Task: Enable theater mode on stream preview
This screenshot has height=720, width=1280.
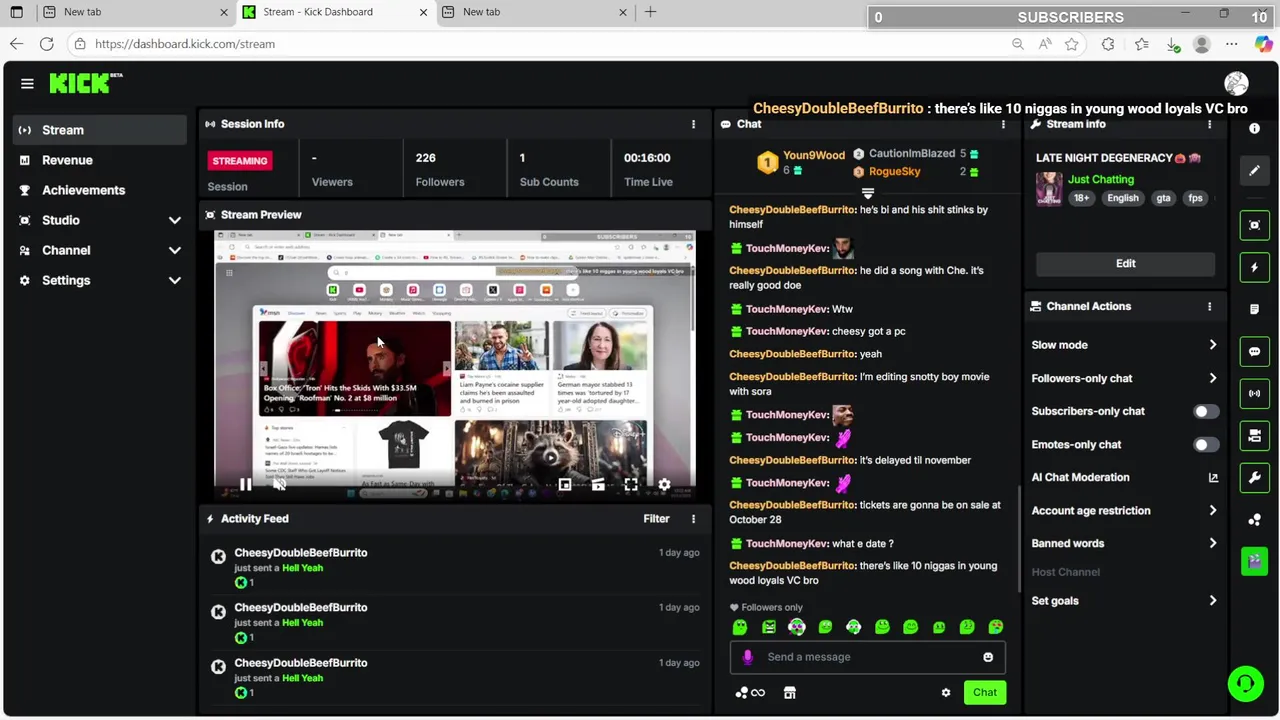Action: point(598,485)
